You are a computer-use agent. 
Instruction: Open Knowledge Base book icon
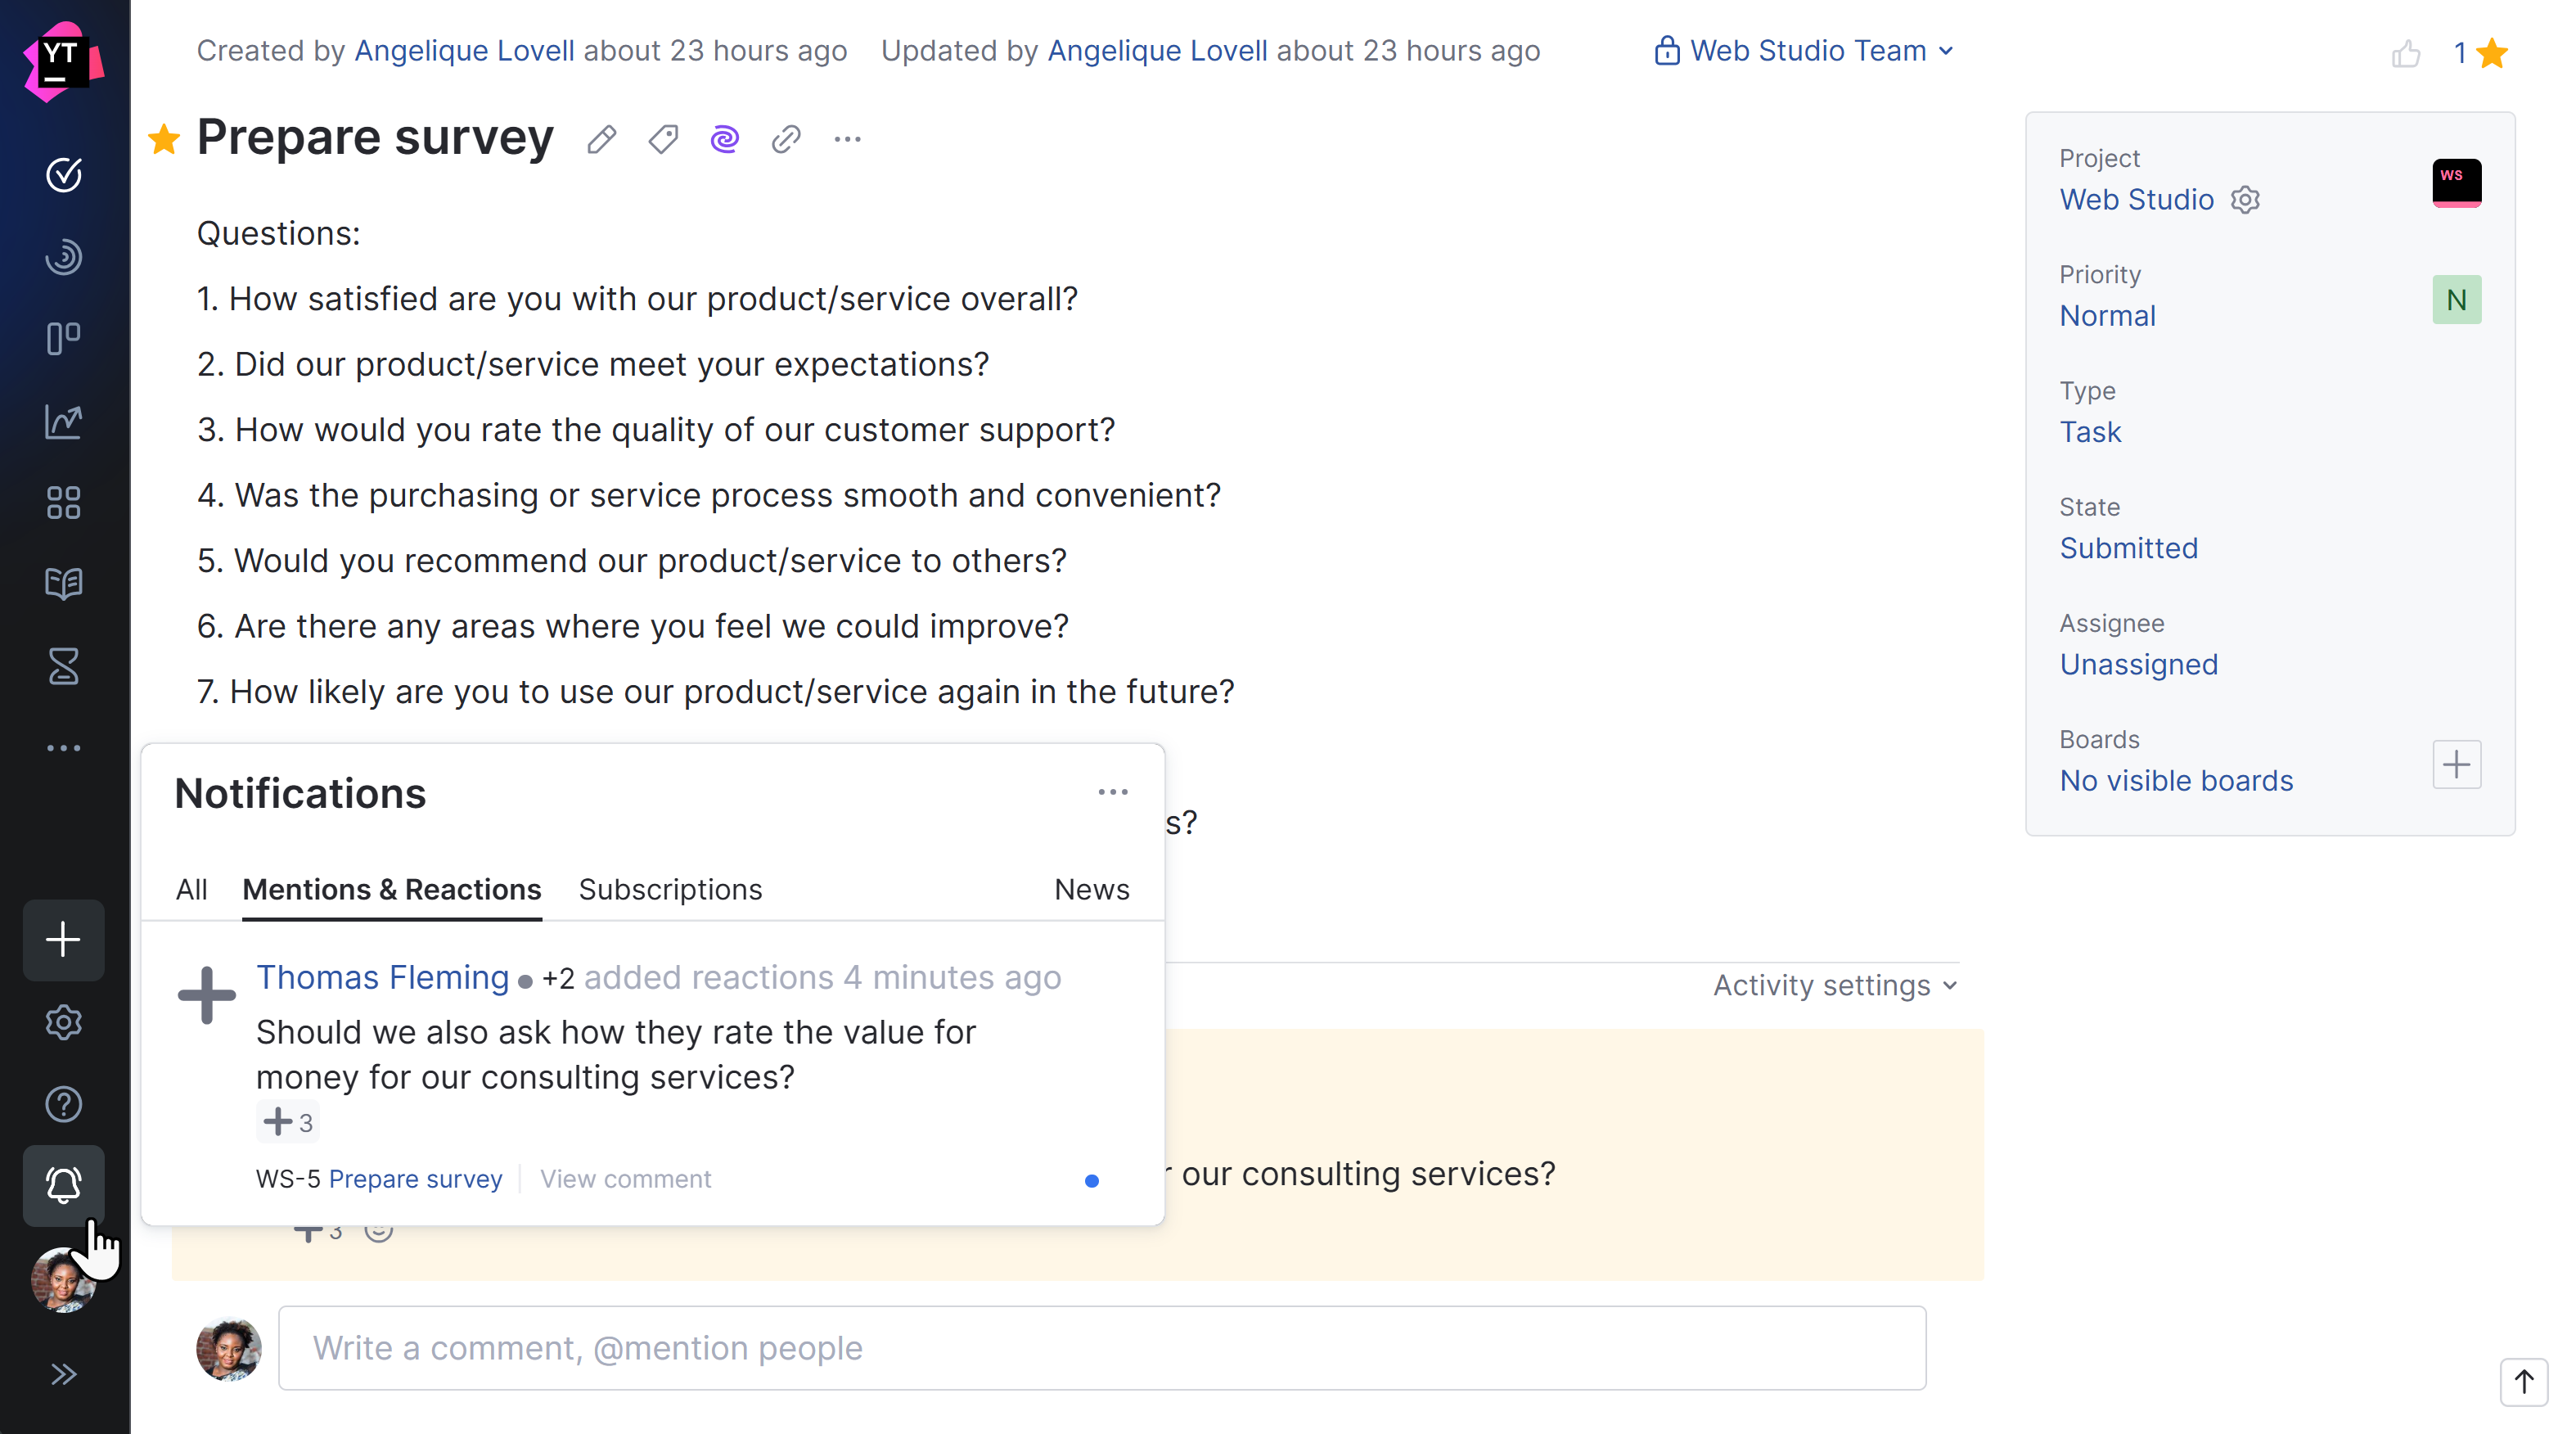(64, 584)
